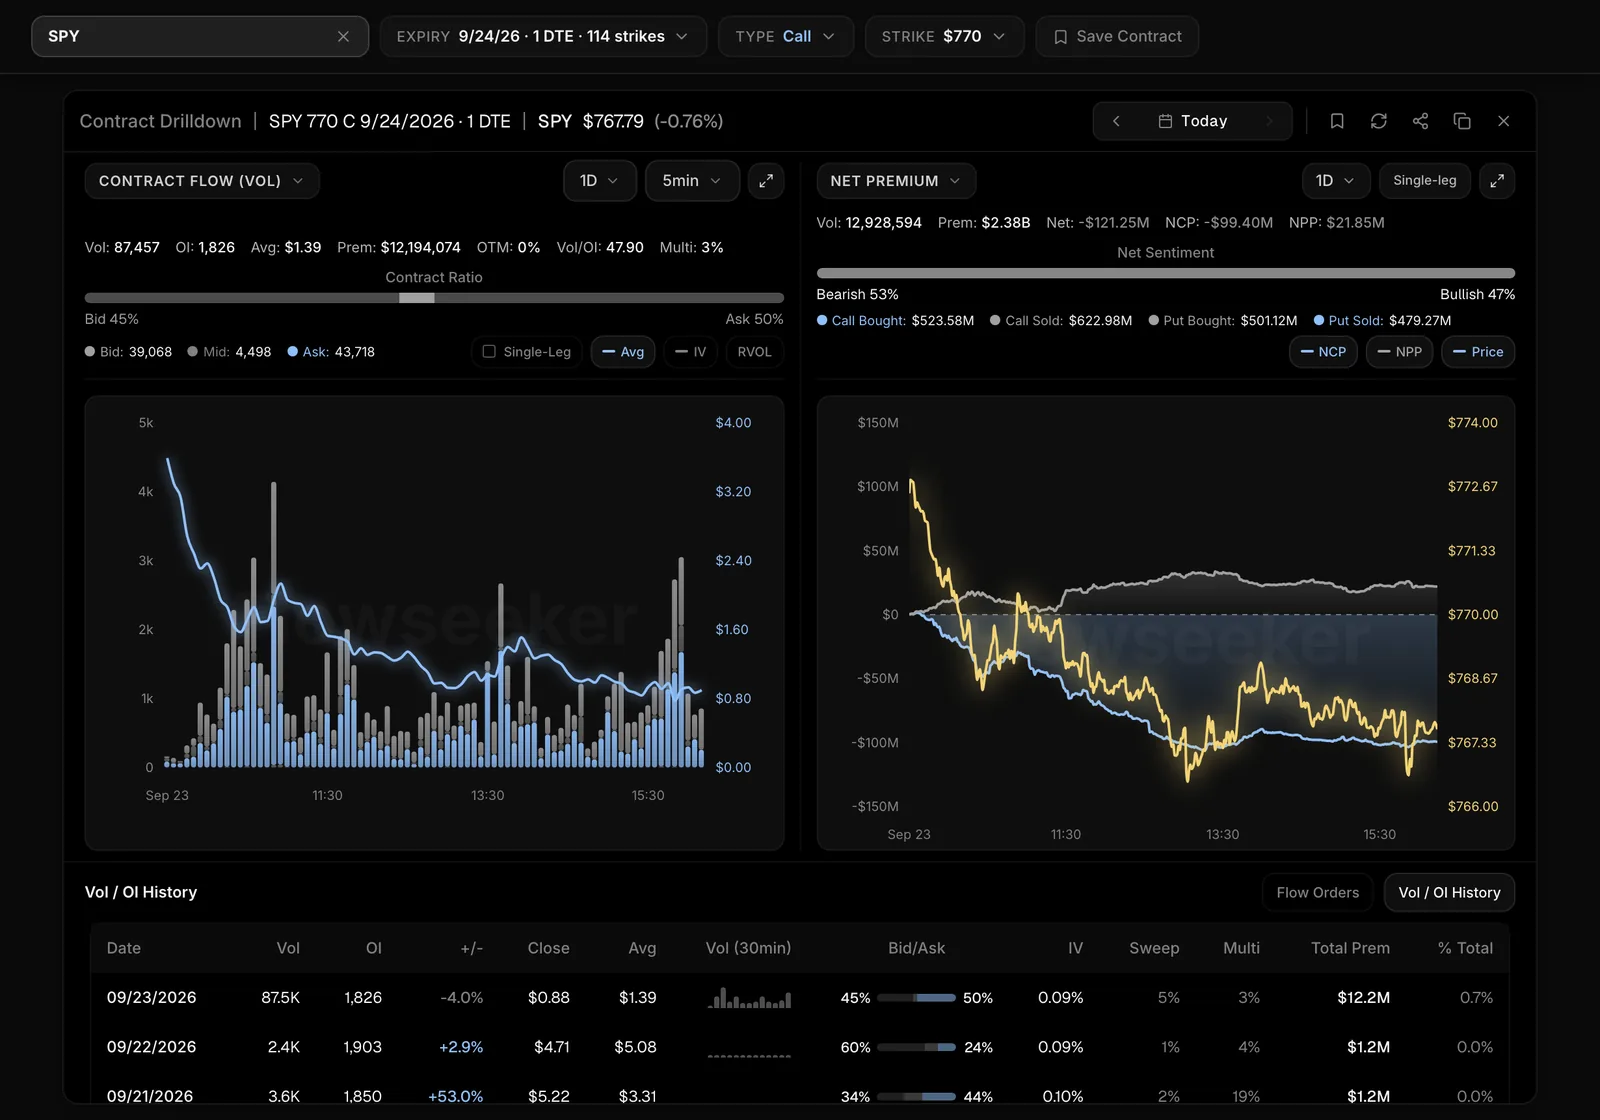The height and width of the screenshot is (1120, 1600).
Task: Toggle the Mid volume legend entry
Action: click(229, 352)
